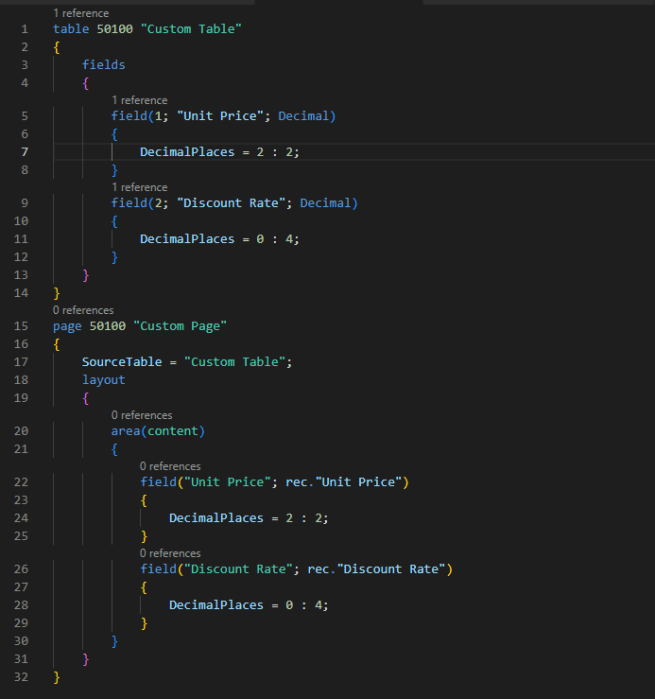Click DecimalPlaces property on line 11
655x699 pixels.
(x=188, y=239)
